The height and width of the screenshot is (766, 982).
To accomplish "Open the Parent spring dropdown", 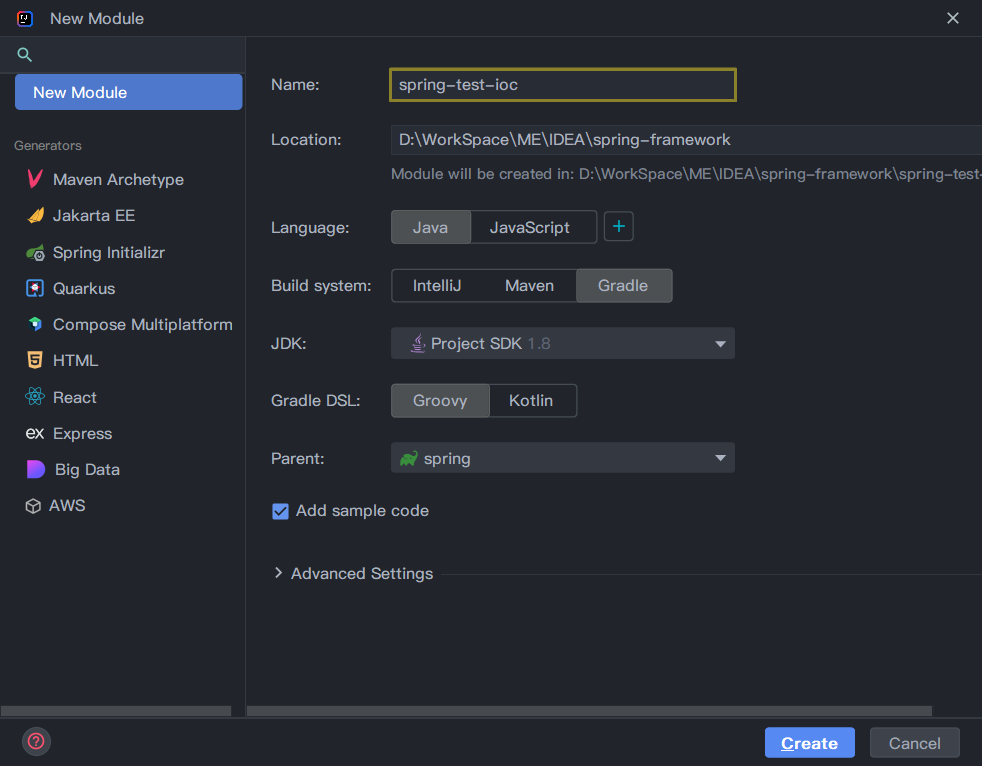I will (562, 459).
